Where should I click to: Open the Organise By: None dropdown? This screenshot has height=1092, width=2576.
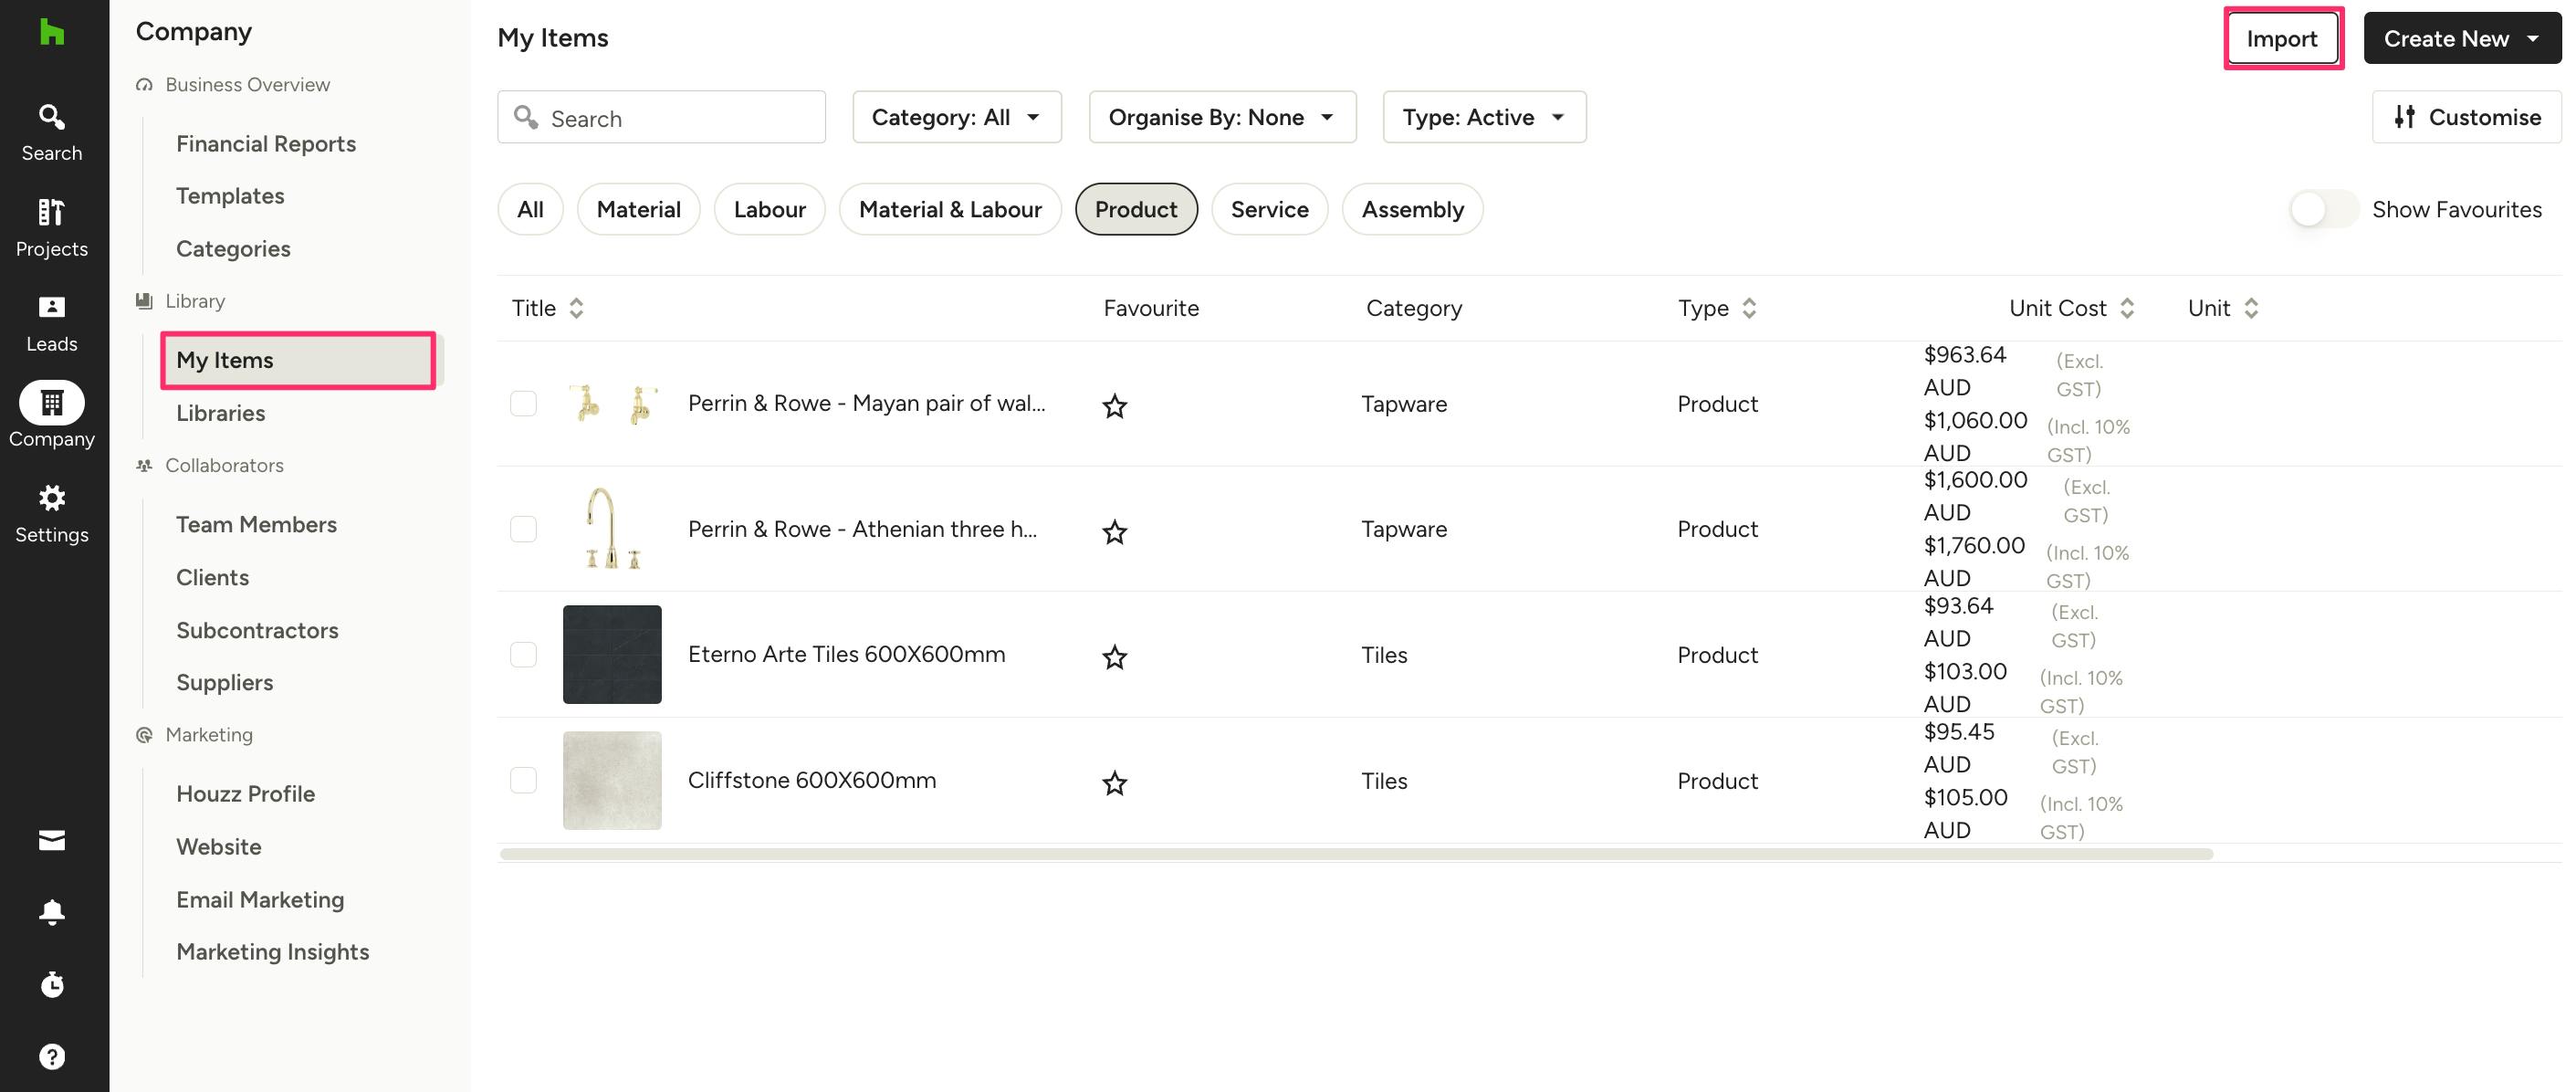tap(1221, 117)
